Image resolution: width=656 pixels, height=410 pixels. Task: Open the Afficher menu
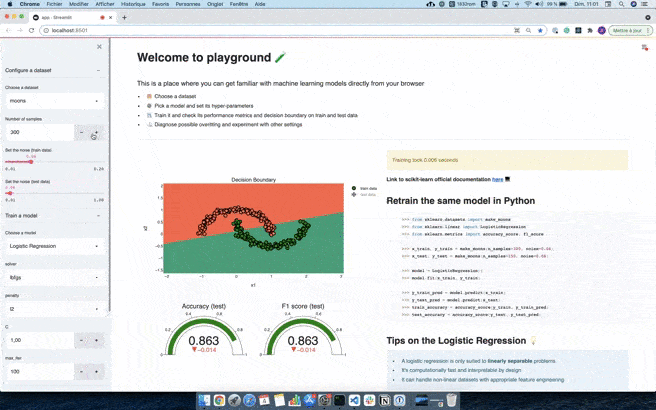tap(105, 4)
